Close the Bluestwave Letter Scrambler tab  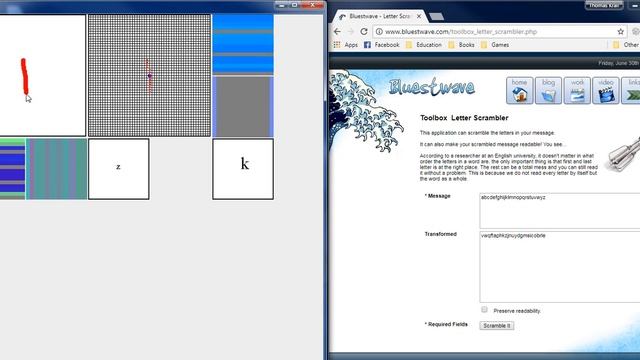click(x=419, y=16)
